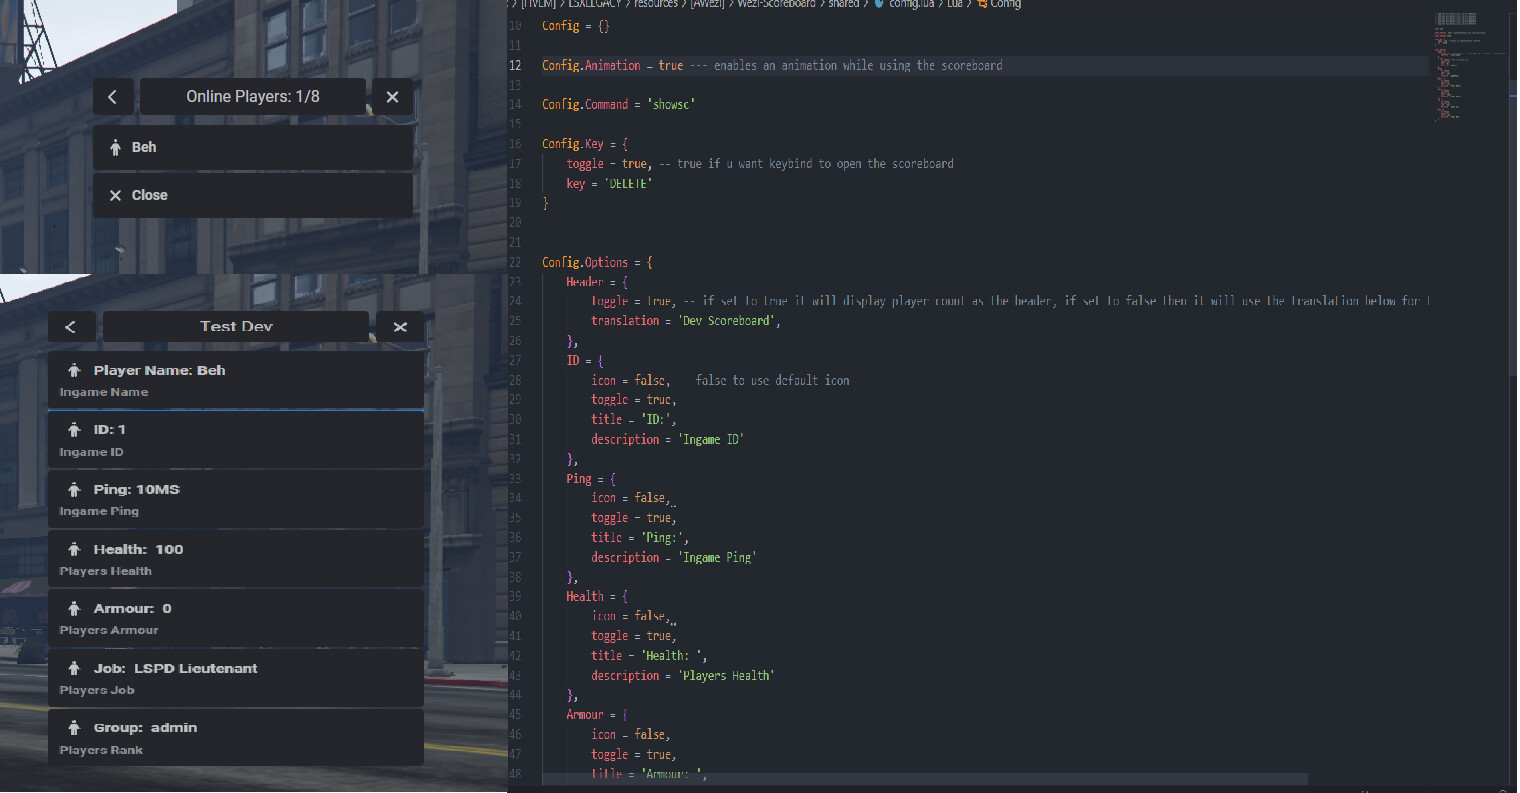Click the person icon beside Beh
The image size is (1520, 793).
pos(116,147)
